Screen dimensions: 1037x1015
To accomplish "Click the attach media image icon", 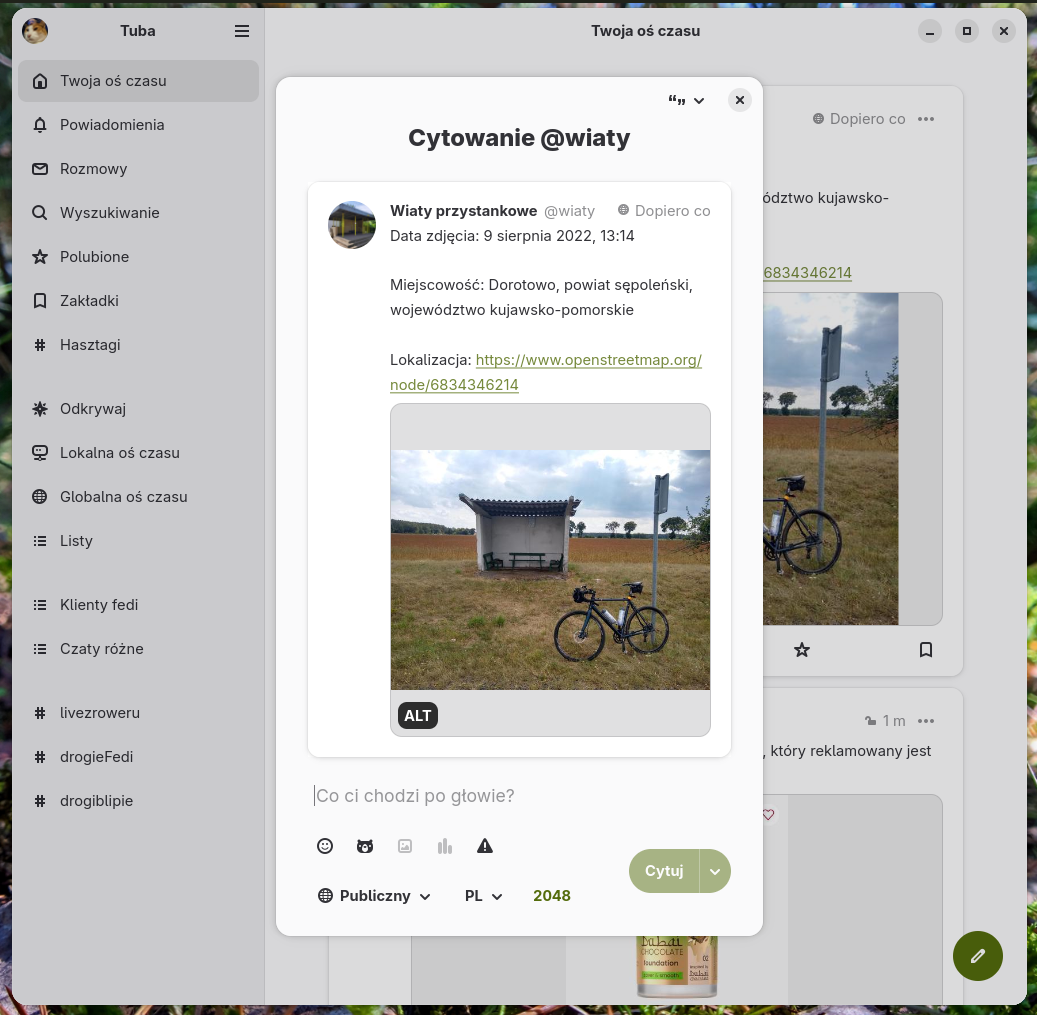I will click(x=405, y=846).
